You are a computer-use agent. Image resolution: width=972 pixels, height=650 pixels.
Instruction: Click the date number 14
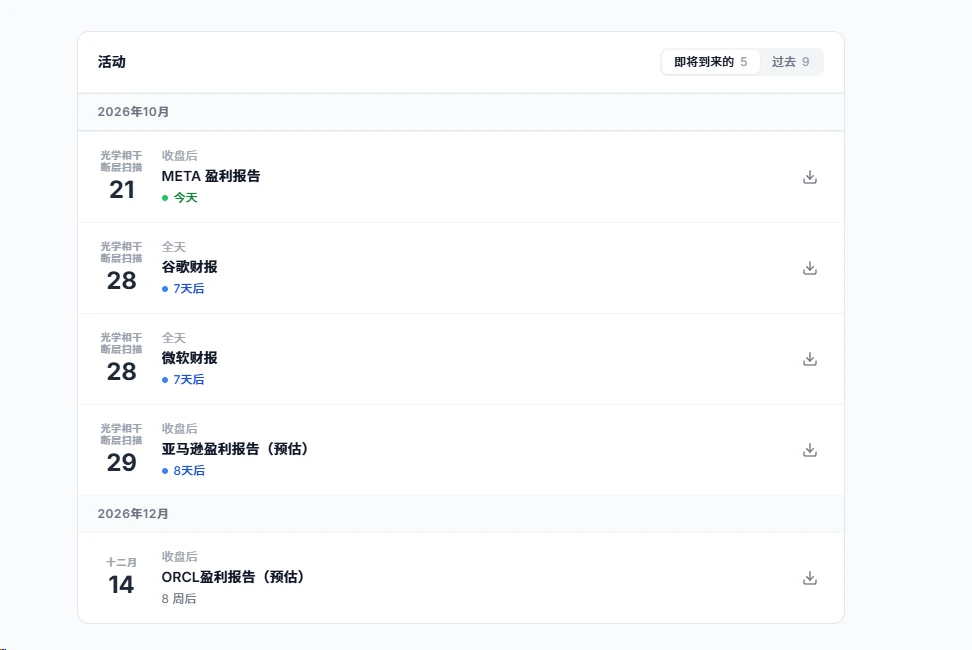[122, 584]
